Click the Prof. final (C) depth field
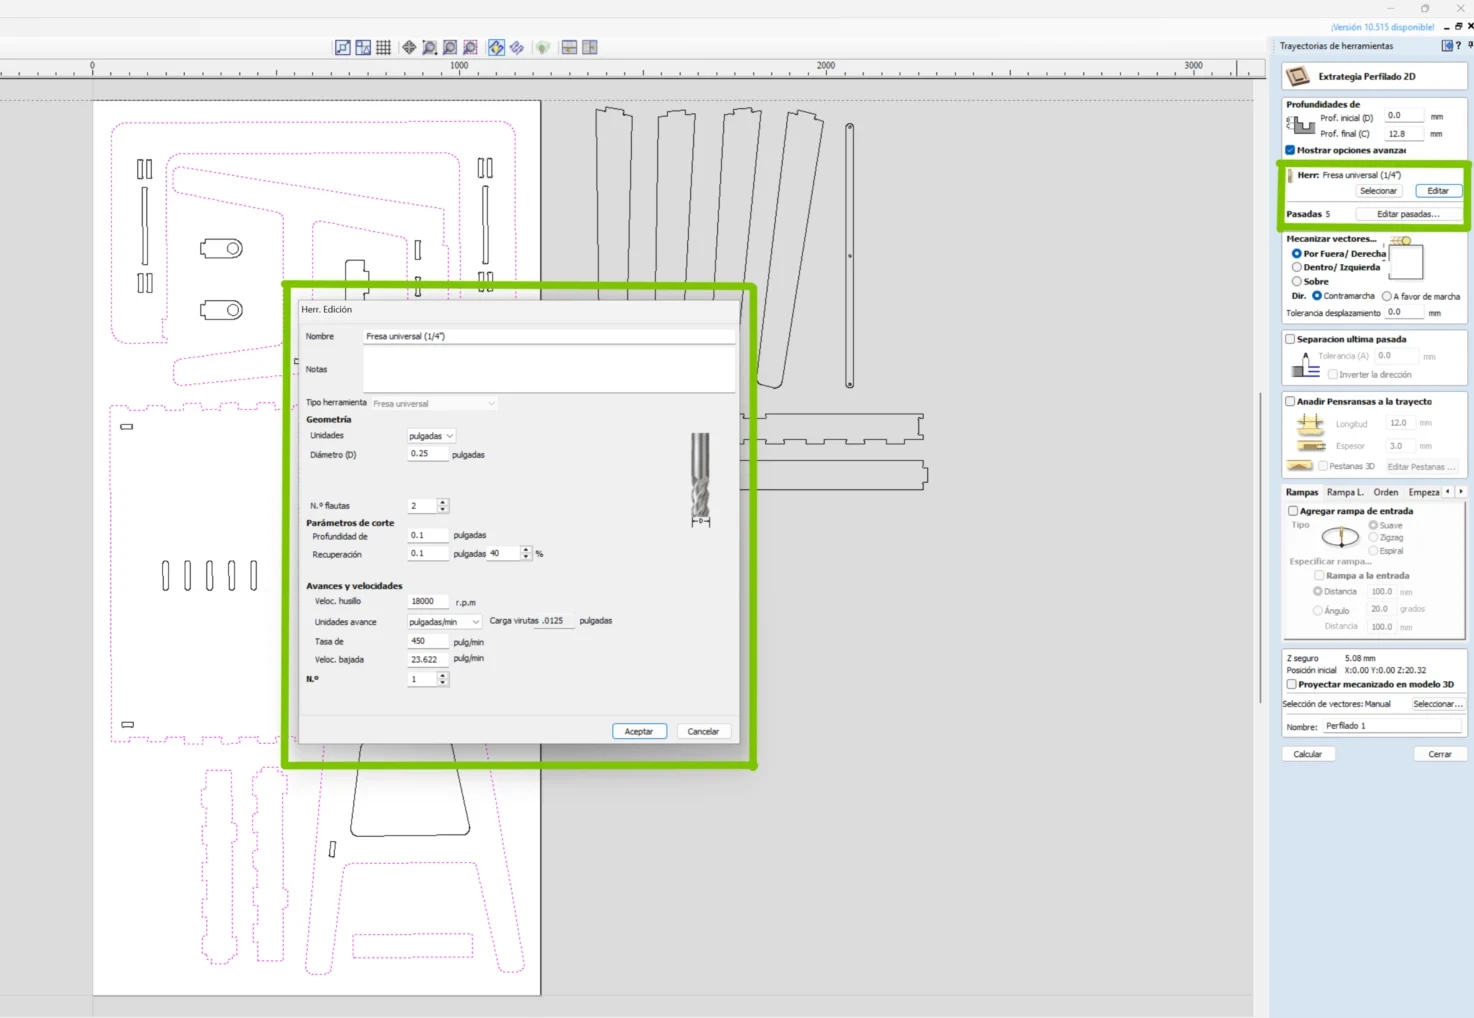The height and width of the screenshot is (1018, 1474). tap(1404, 133)
